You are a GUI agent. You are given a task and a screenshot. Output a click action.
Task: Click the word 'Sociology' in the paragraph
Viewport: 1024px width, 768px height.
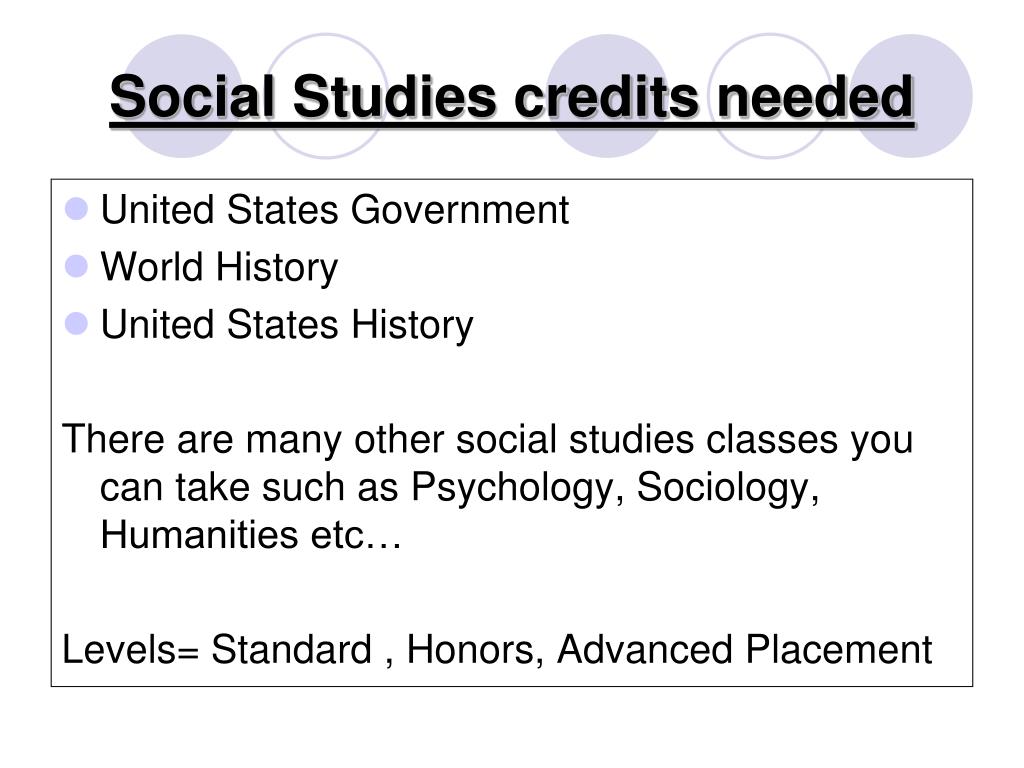coord(723,488)
